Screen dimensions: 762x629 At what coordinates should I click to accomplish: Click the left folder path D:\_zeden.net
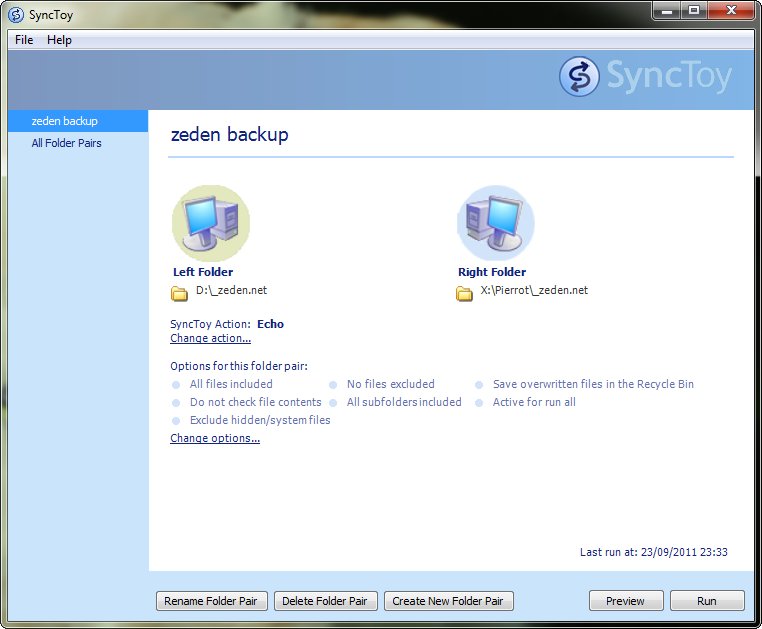pos(231,291)
